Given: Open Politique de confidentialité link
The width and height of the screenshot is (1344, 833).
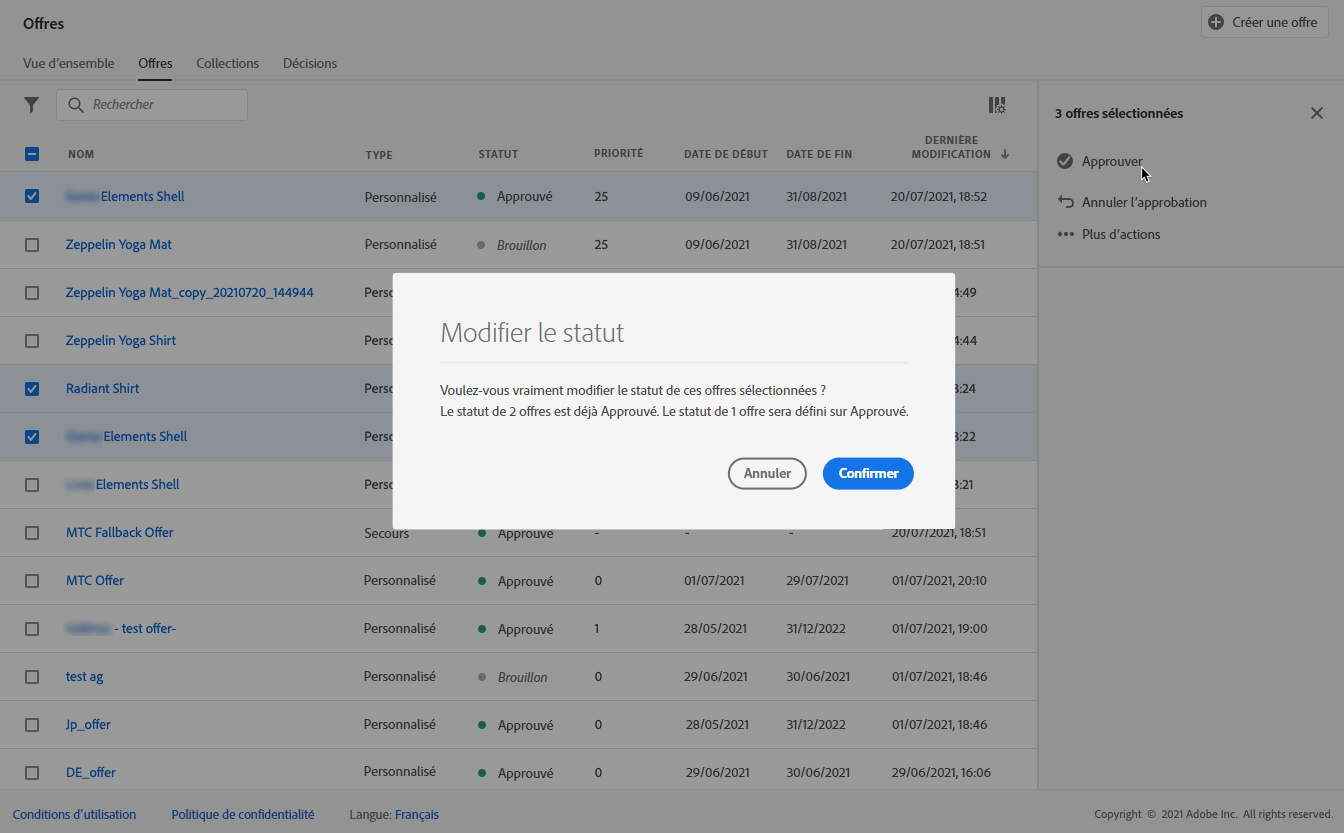Looking at the screenshot, I should [x=243, y=815].
